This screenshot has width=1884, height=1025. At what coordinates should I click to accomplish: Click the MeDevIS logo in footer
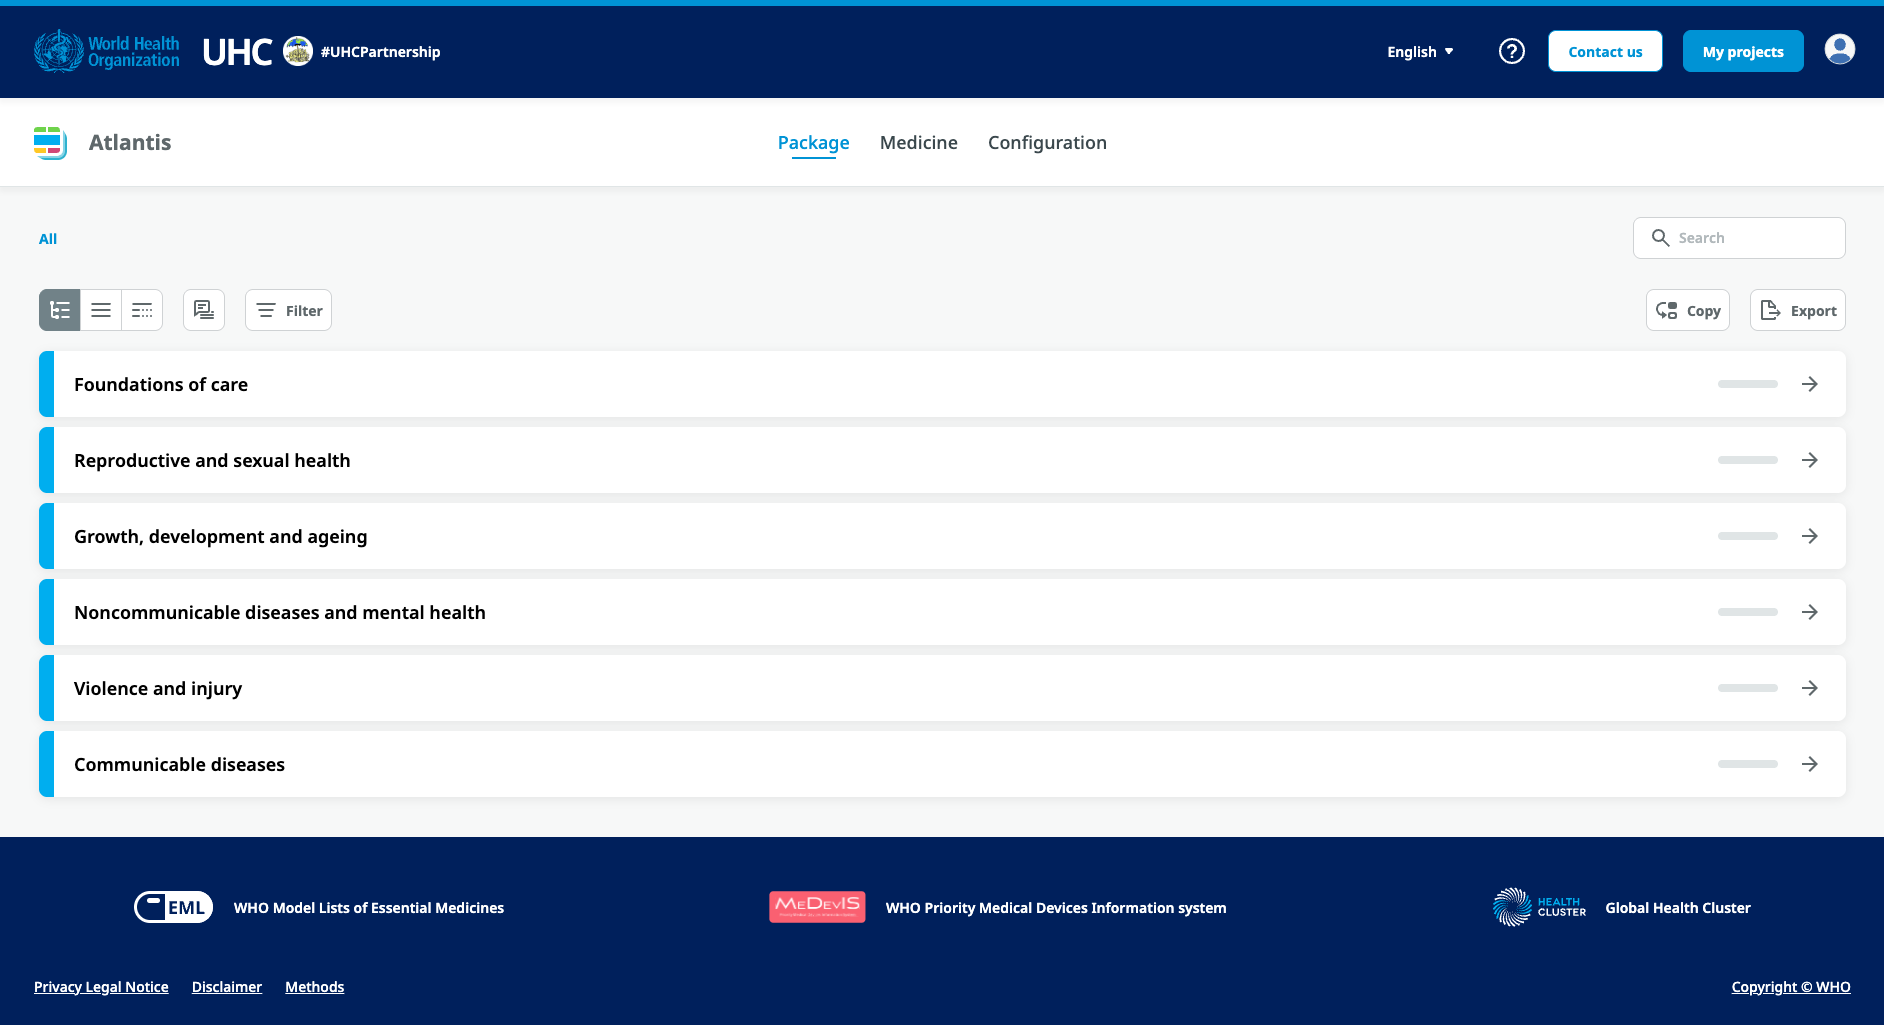click(x=817, y=907)
